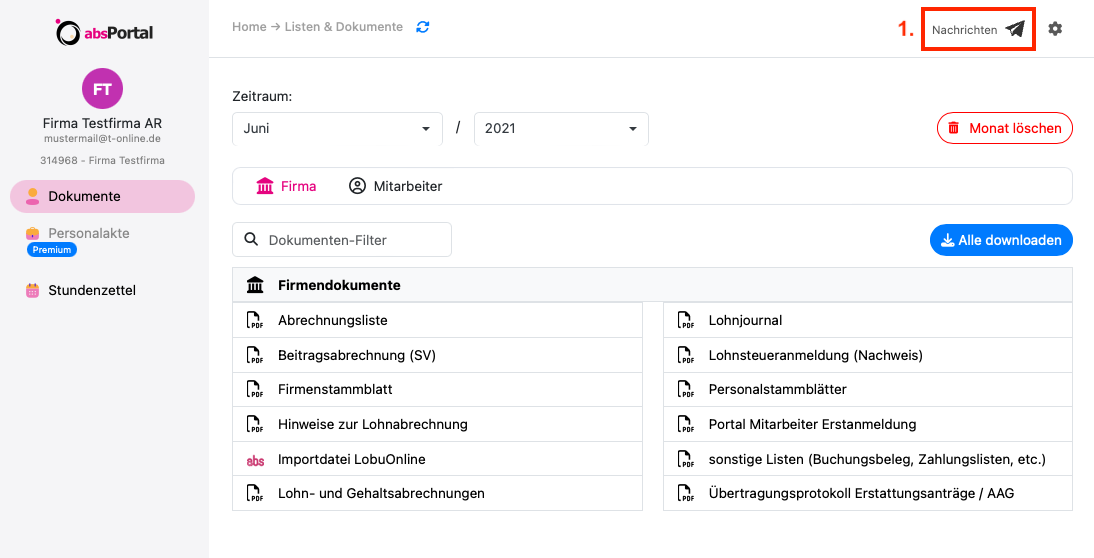
Task: Click the FT user avatar
Action: (102, 89)
